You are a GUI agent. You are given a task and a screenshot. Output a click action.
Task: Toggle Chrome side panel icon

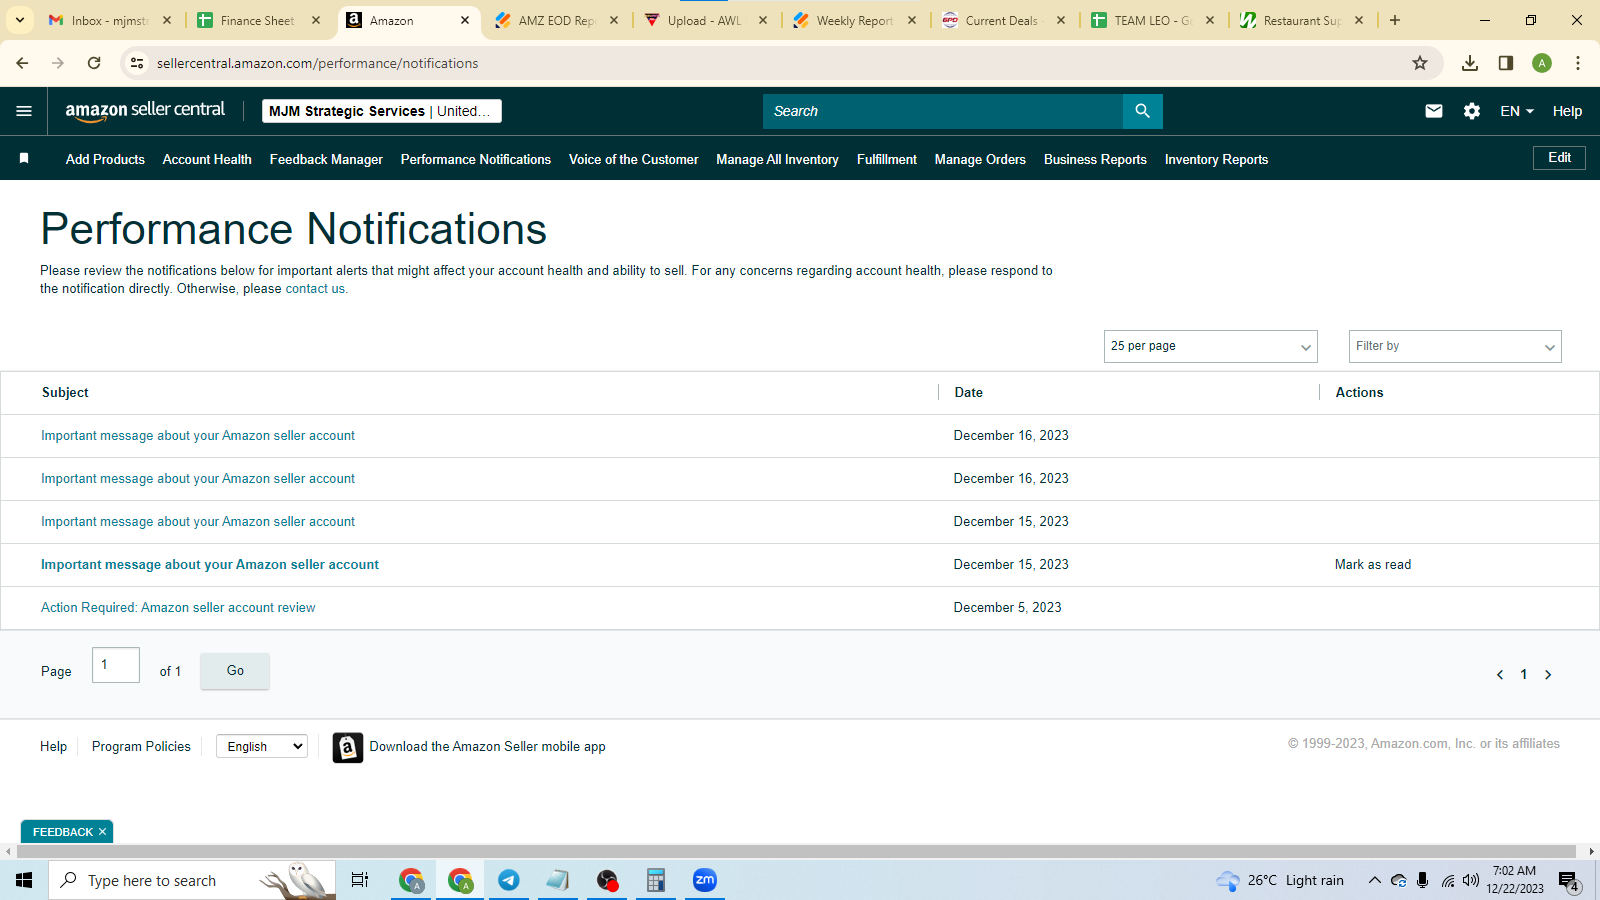click(1505, 63)
